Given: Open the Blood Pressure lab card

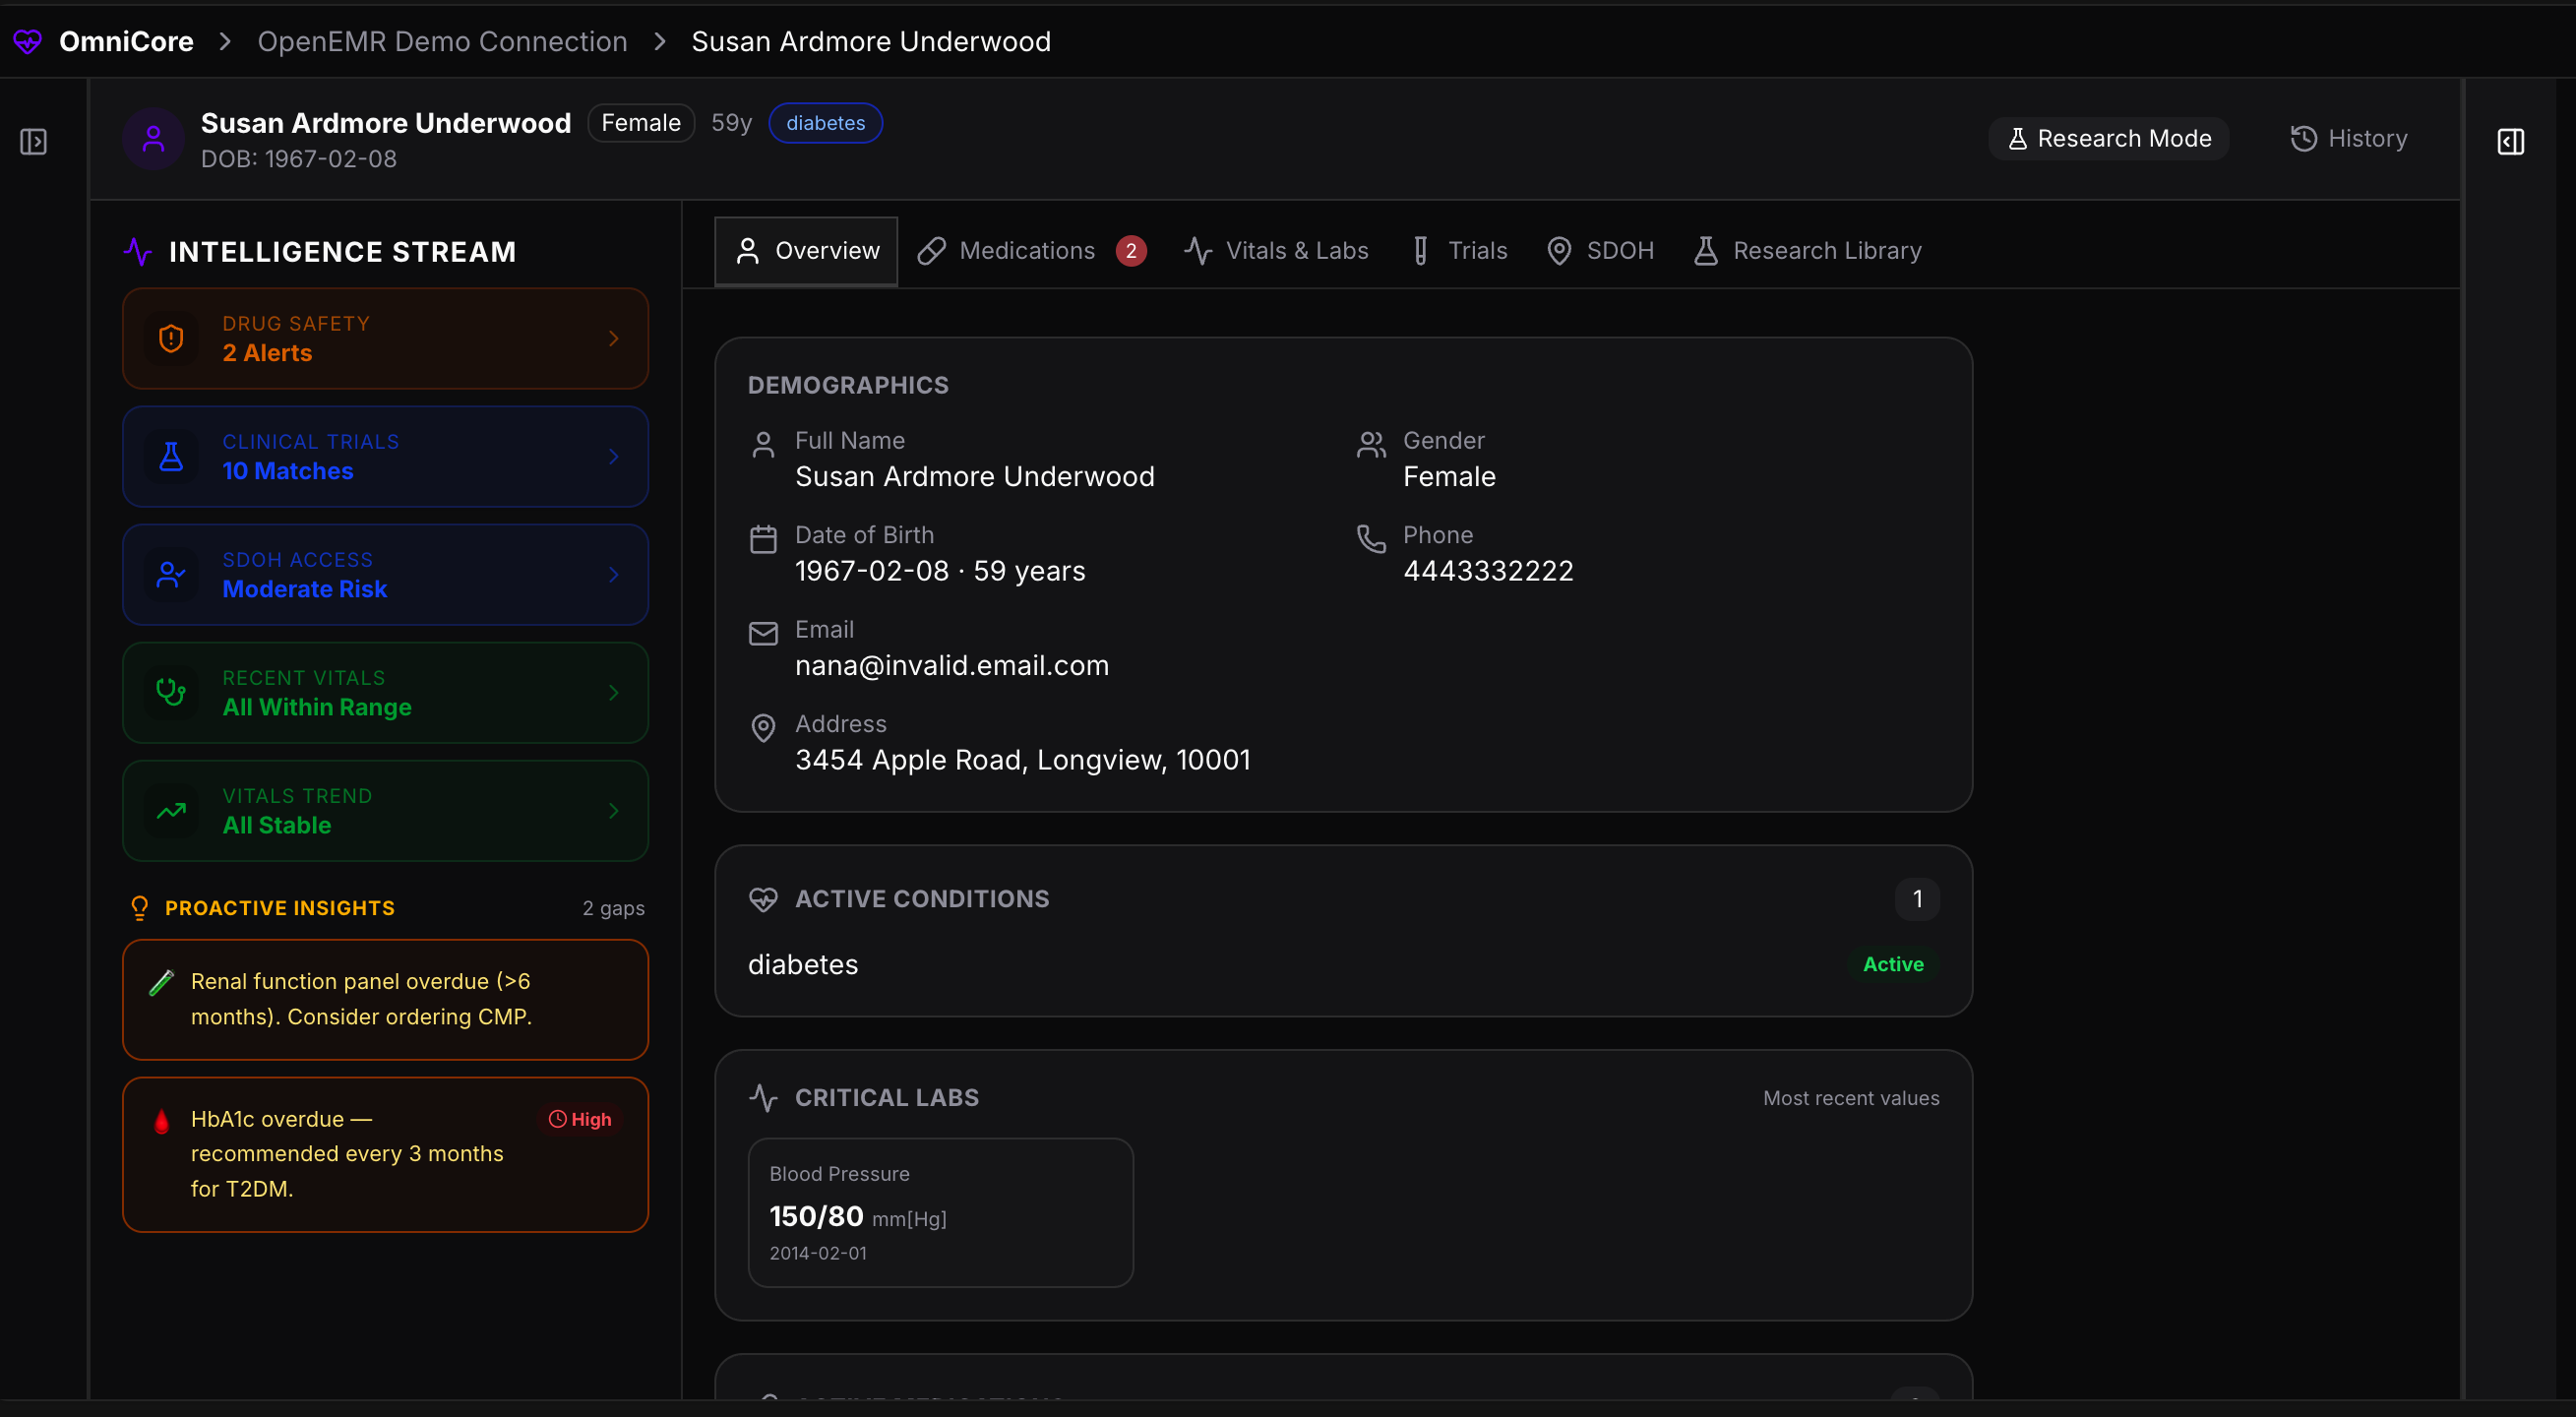Looking at the screenshot, I should pyautogui.click(x=940, y=1213).
